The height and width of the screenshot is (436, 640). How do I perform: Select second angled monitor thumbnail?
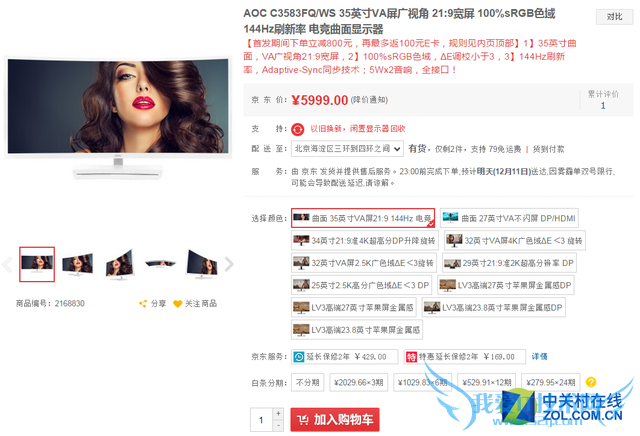coord(78,265)
